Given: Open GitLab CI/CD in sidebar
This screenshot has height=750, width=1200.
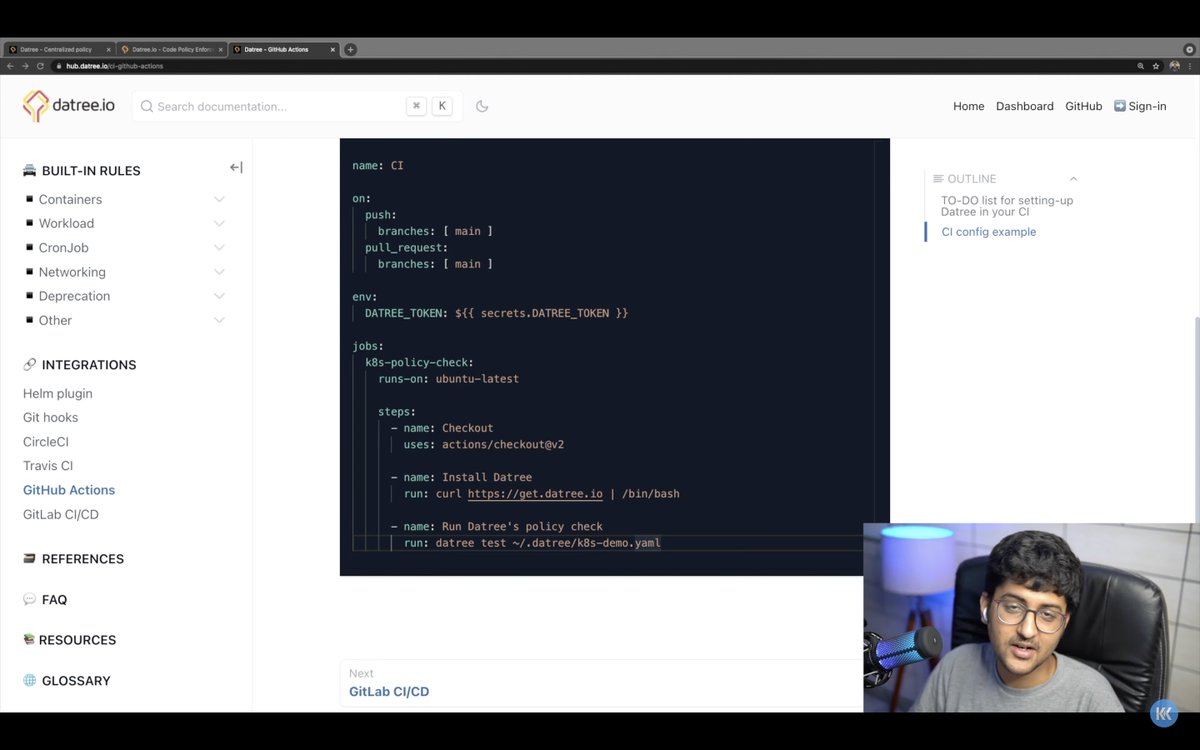Looking at the screenshot, I should 61,514.
